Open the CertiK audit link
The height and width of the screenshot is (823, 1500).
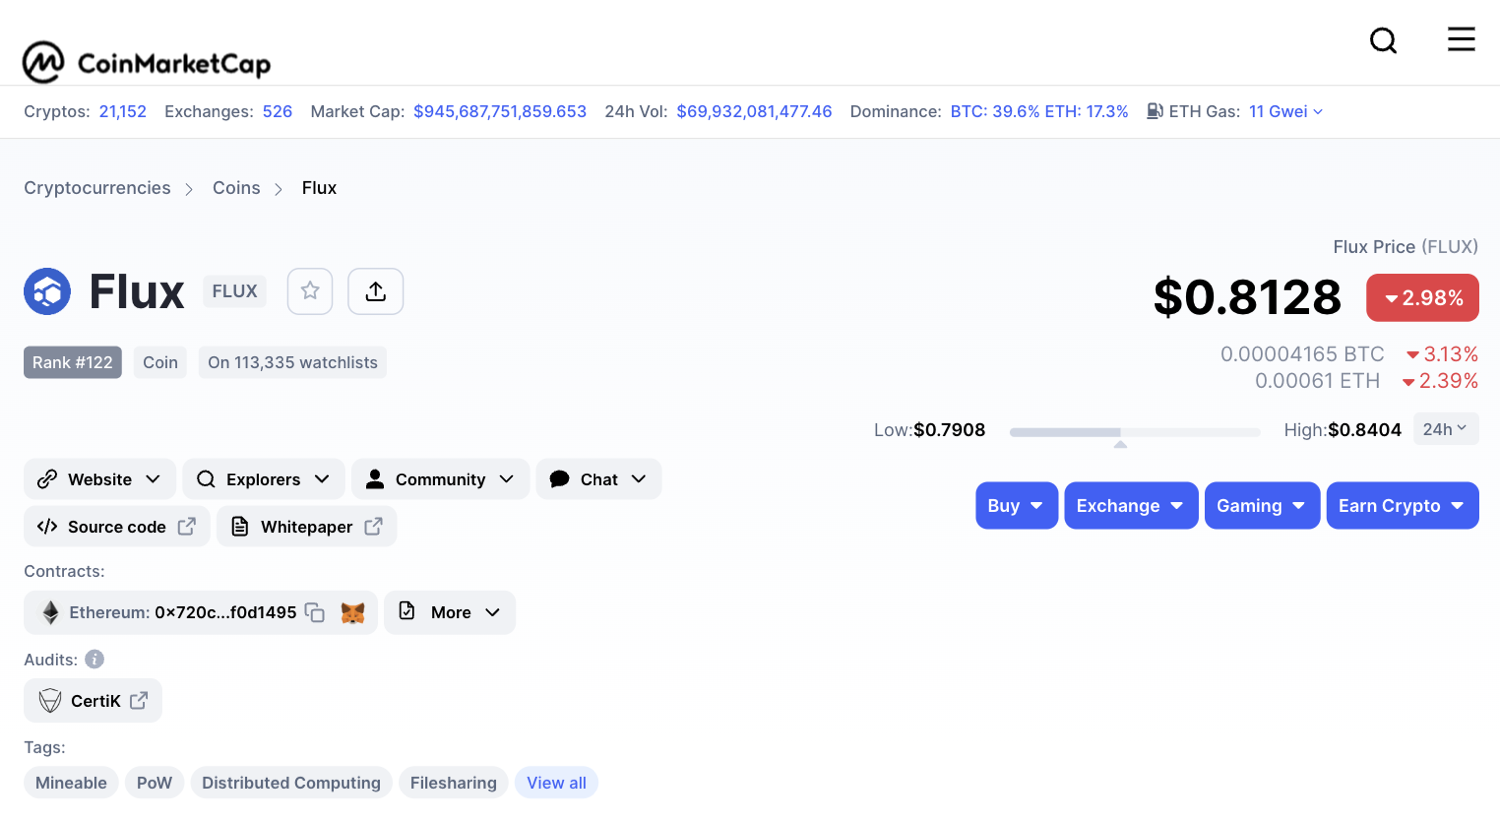coord(93,701)
